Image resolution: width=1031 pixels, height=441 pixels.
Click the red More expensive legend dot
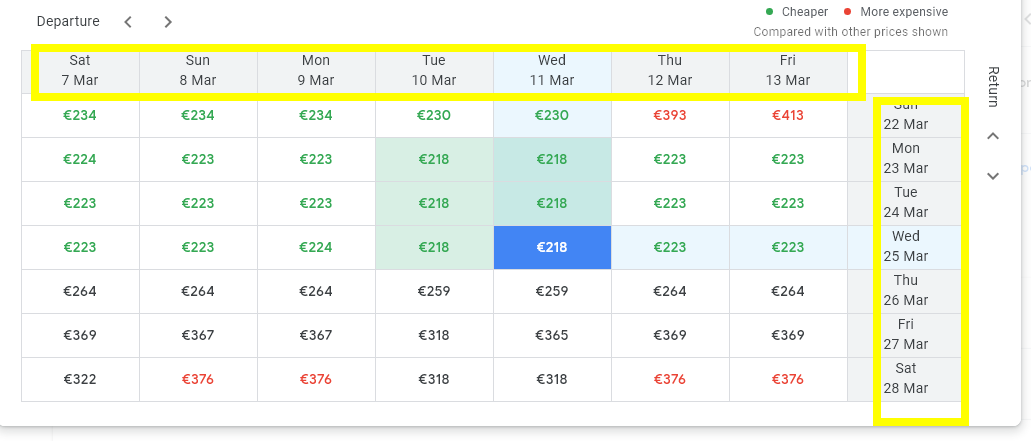coord(846,12)
